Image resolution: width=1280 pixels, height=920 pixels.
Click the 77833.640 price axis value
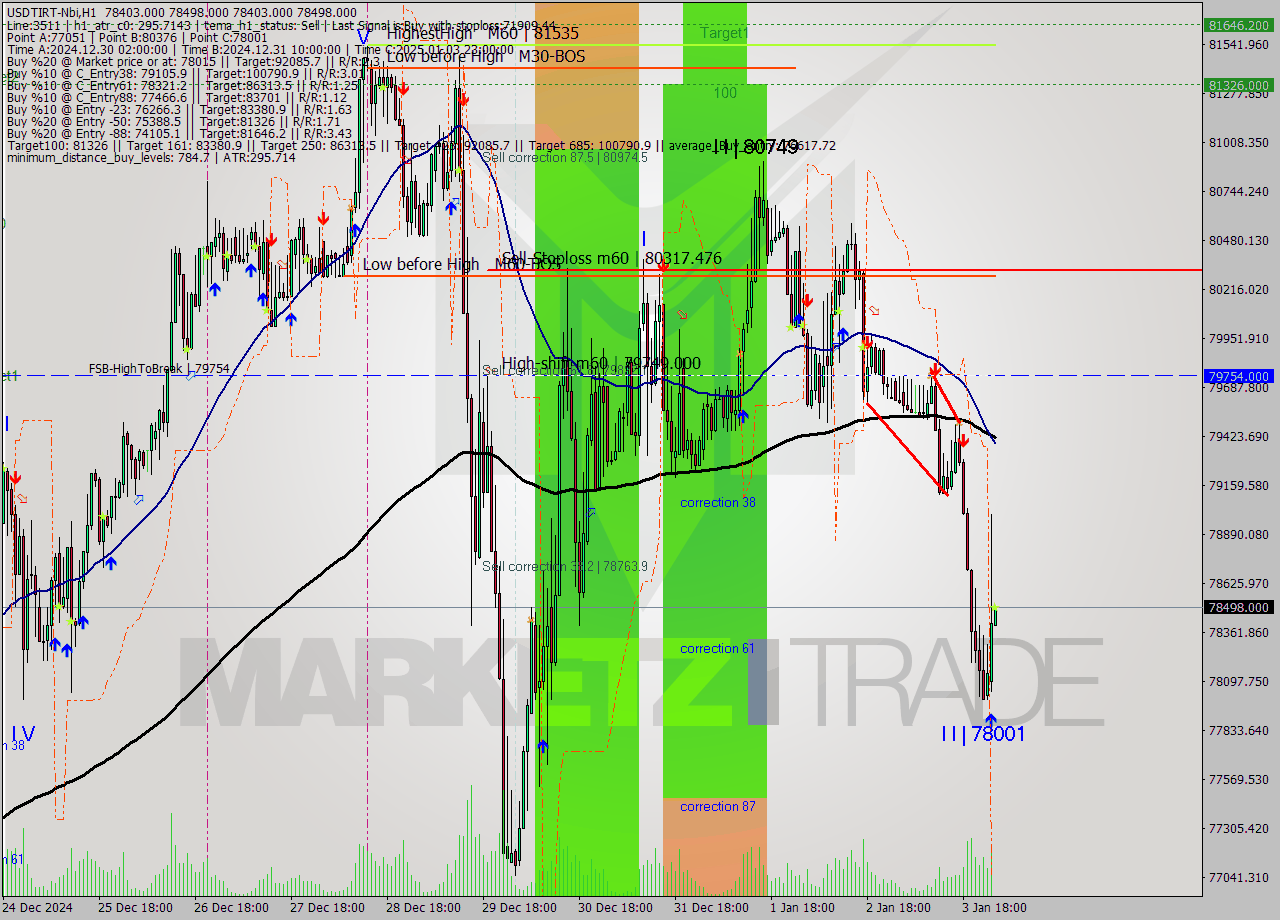point(1239,730)
